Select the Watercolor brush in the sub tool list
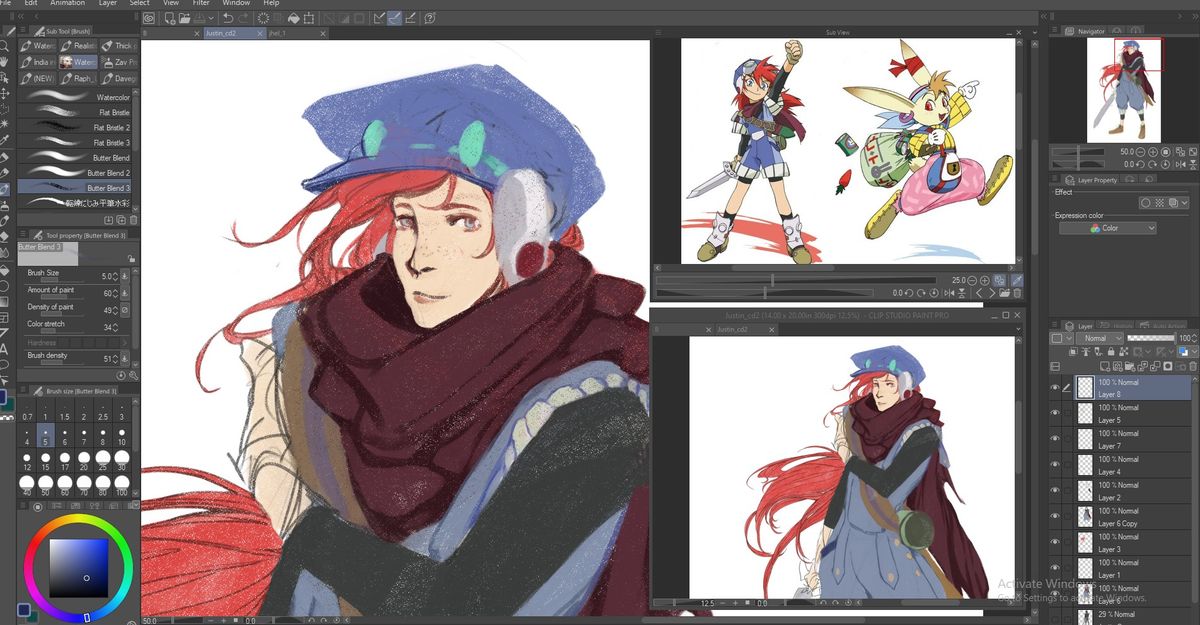1200x625 pixels. [75, 98]
